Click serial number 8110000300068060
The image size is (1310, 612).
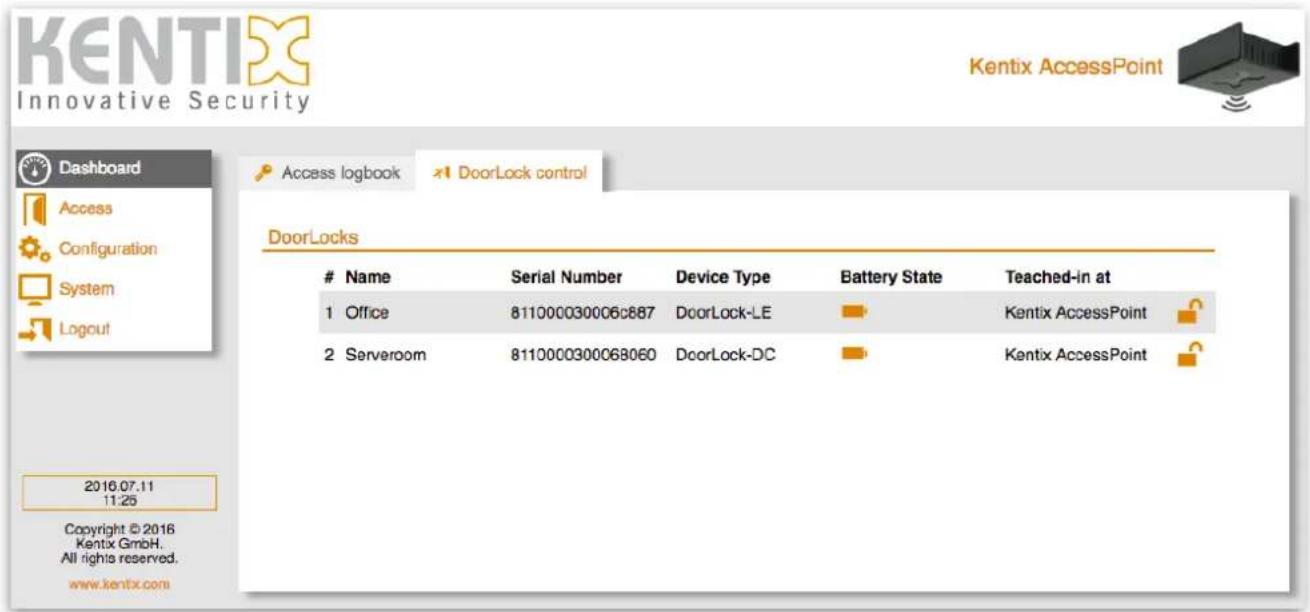tap(583, 354)
